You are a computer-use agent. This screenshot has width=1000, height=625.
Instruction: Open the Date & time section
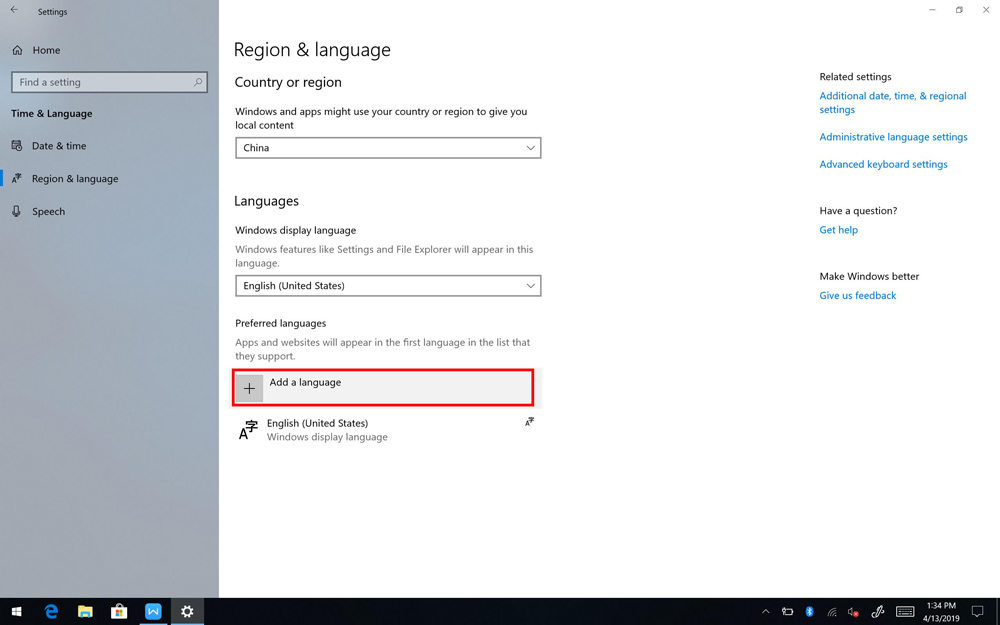click(x=59, y=146)
